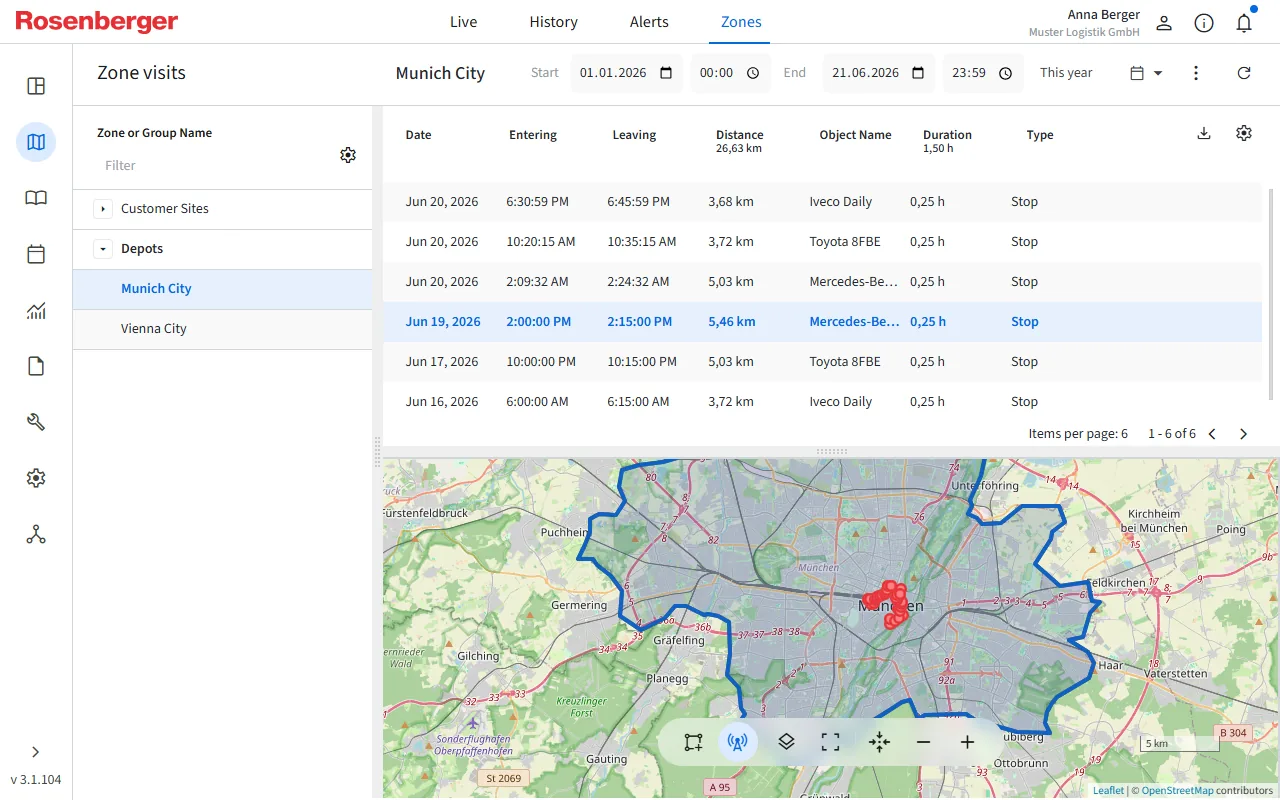Select the Jun 20 2:09:32 AM visit row
1280x800 pixels.
(x=822, y=282)
